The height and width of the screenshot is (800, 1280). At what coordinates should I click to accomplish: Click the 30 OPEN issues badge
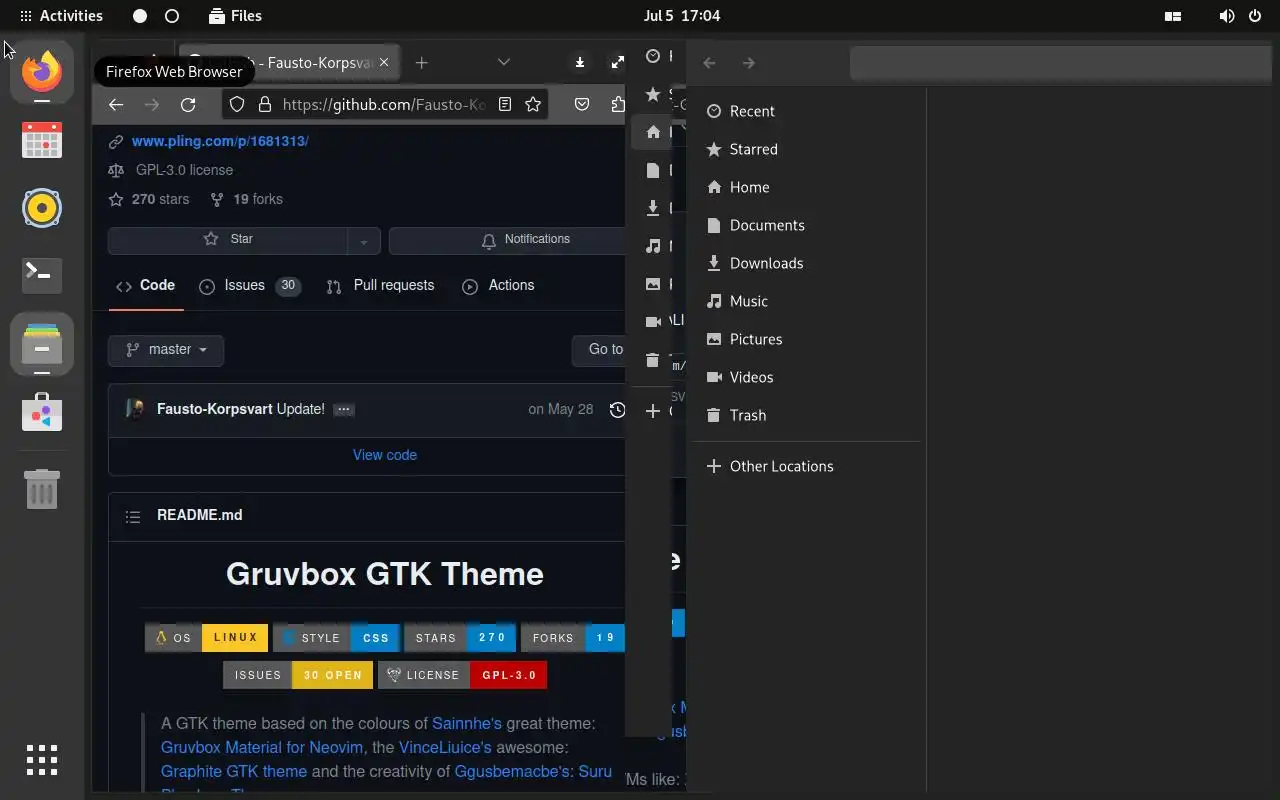[x=298, y=675]
